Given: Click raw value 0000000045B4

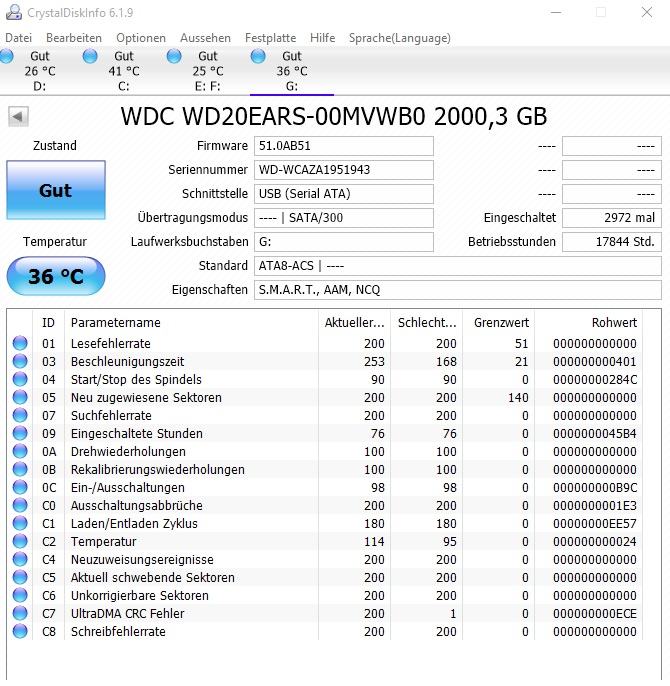Looking at the screenshot, I should [x=595, y=434].
